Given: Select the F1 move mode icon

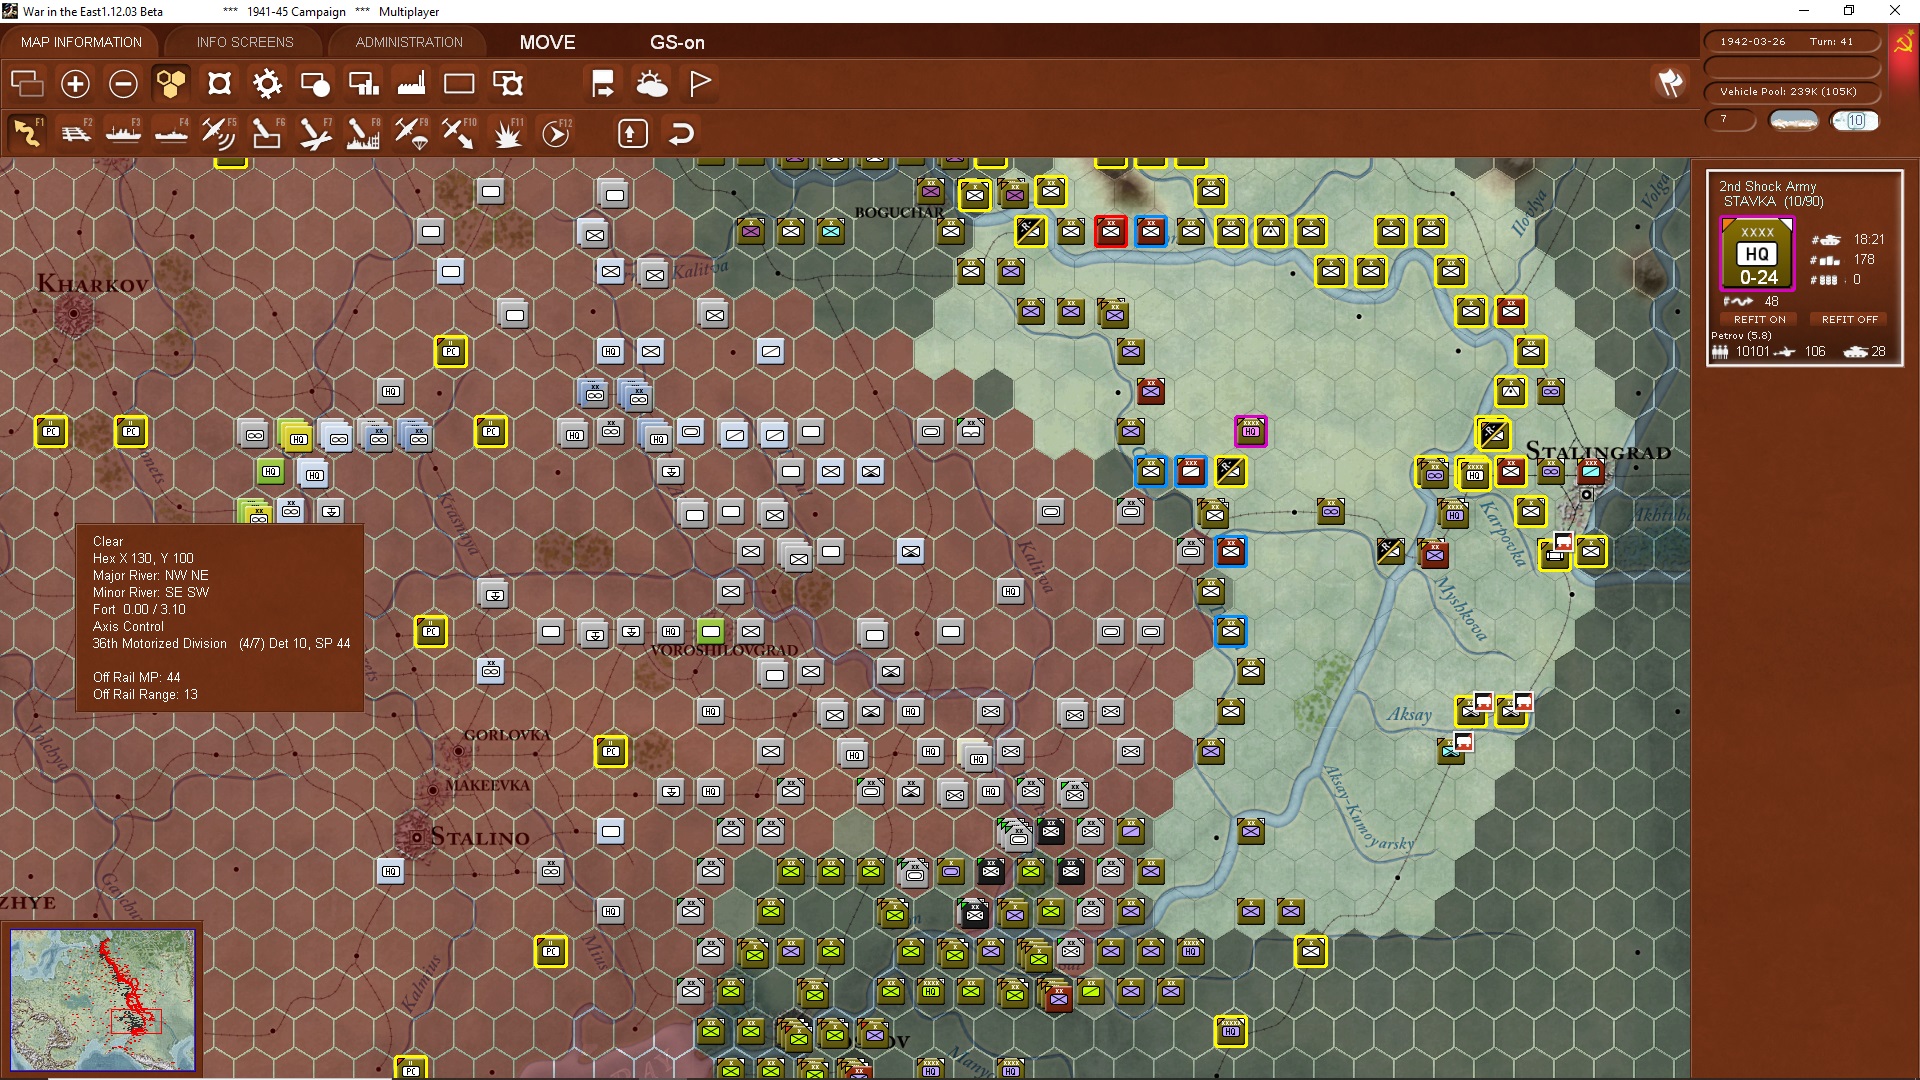Looking at the screenshot, I should (27, 133).
